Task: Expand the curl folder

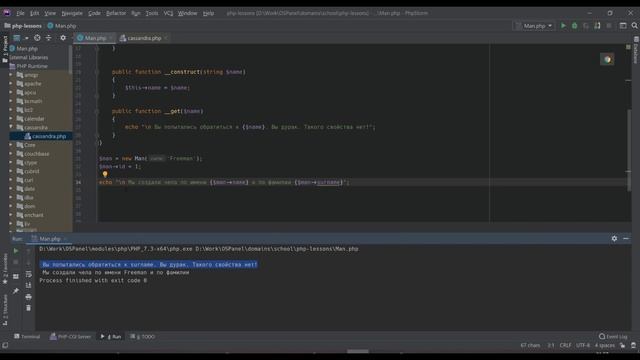Action: pos(11,180)
